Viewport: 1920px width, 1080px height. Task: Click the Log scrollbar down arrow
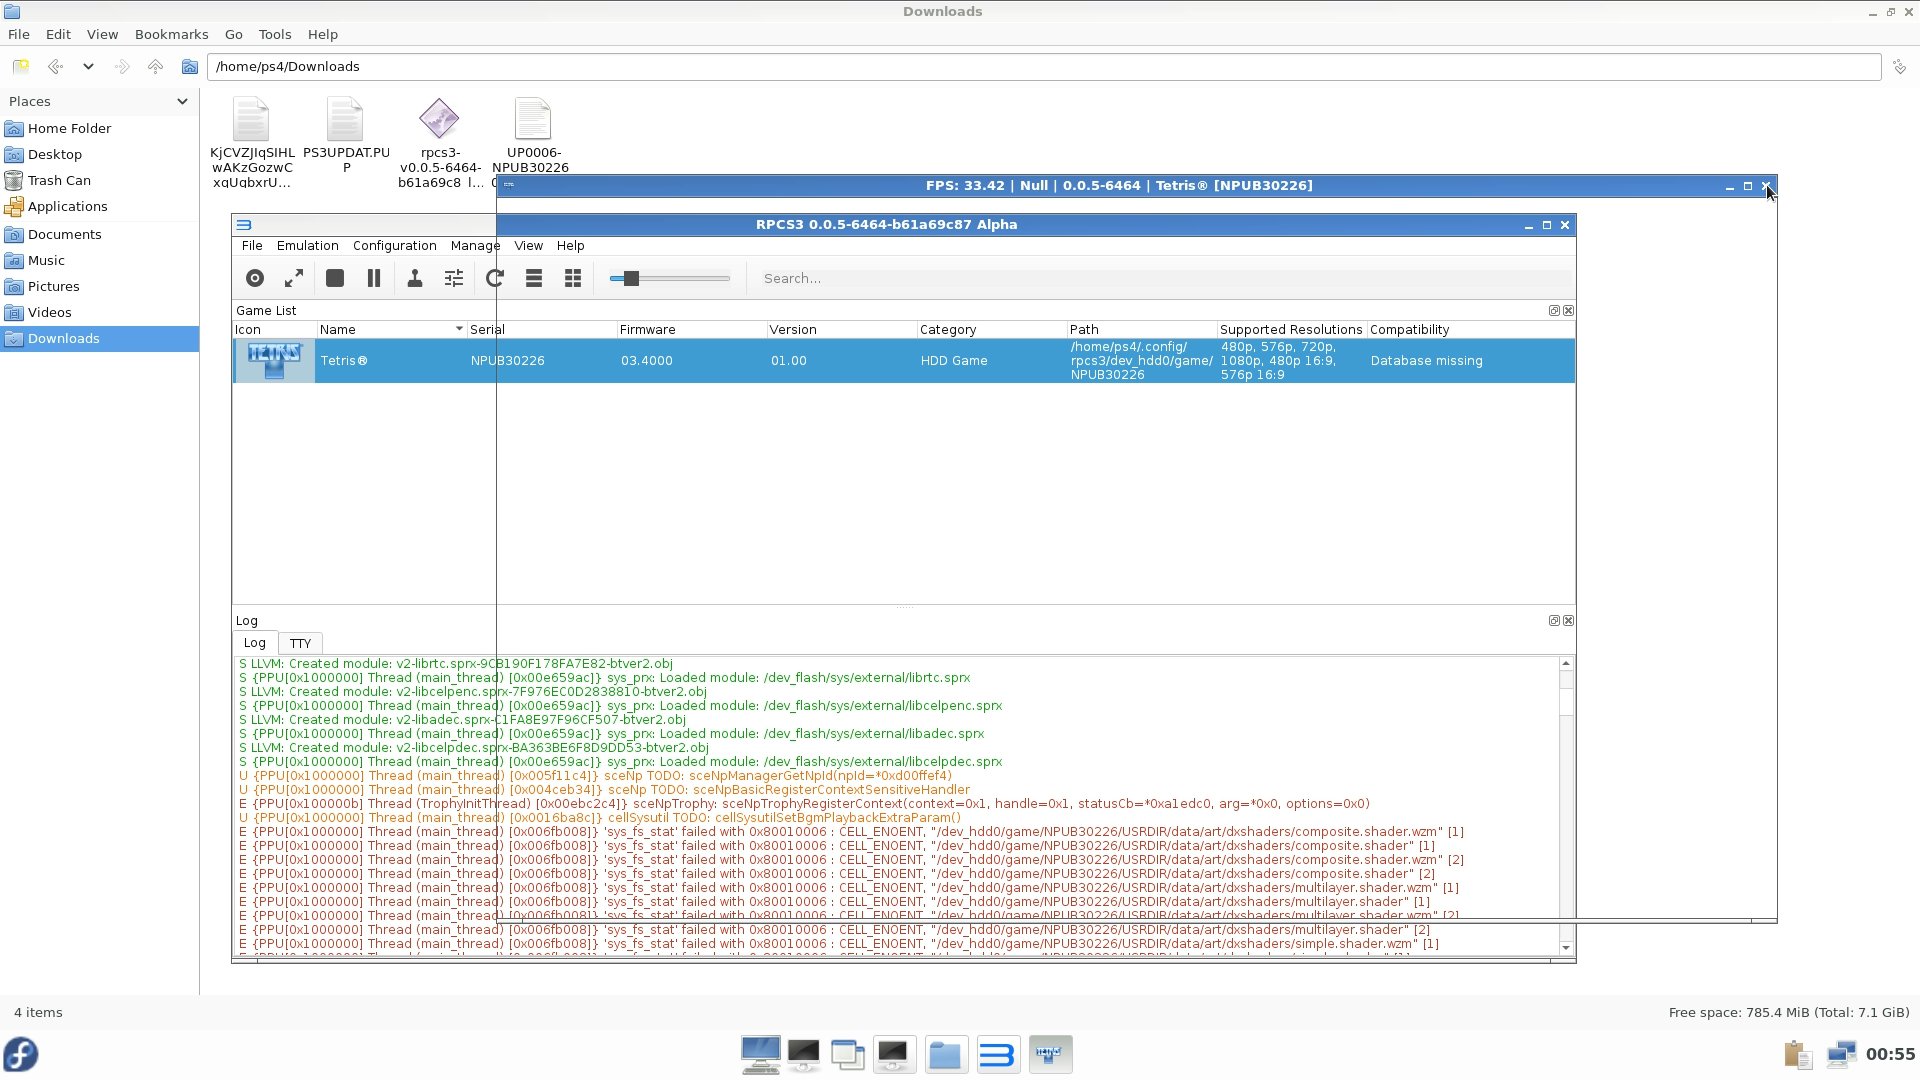(1566, 948)
